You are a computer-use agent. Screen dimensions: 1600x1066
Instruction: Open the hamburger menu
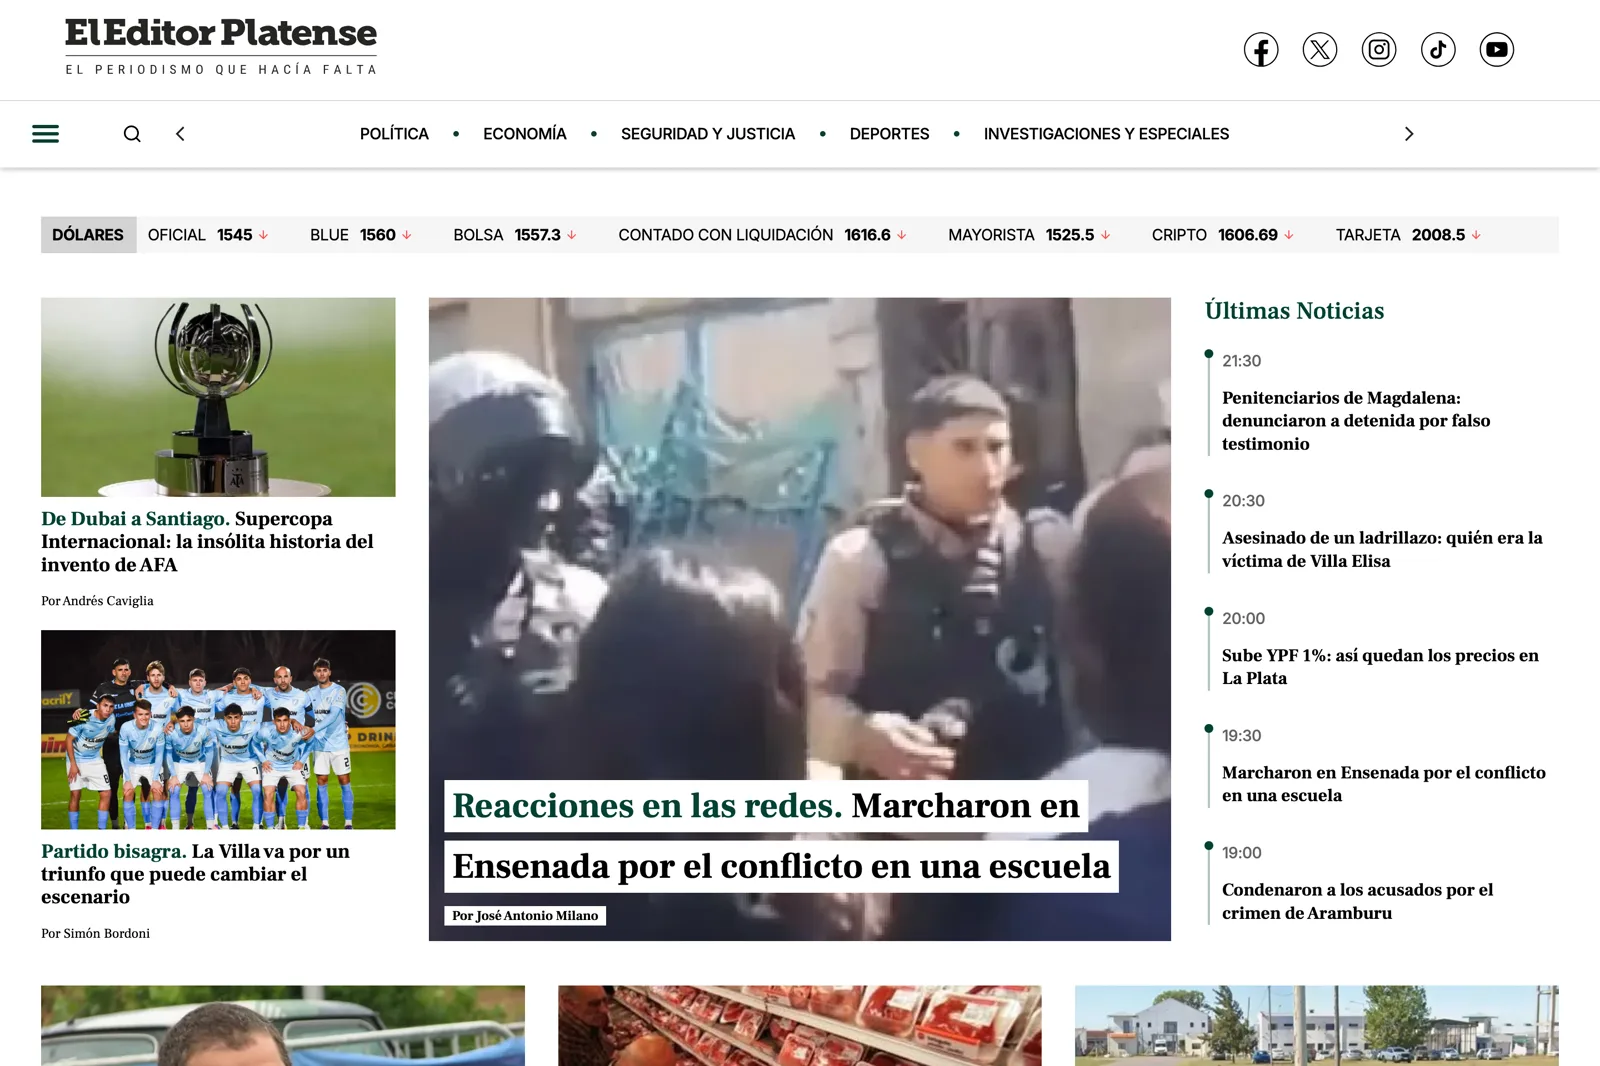pyautogui.click(x=45, y=134)
